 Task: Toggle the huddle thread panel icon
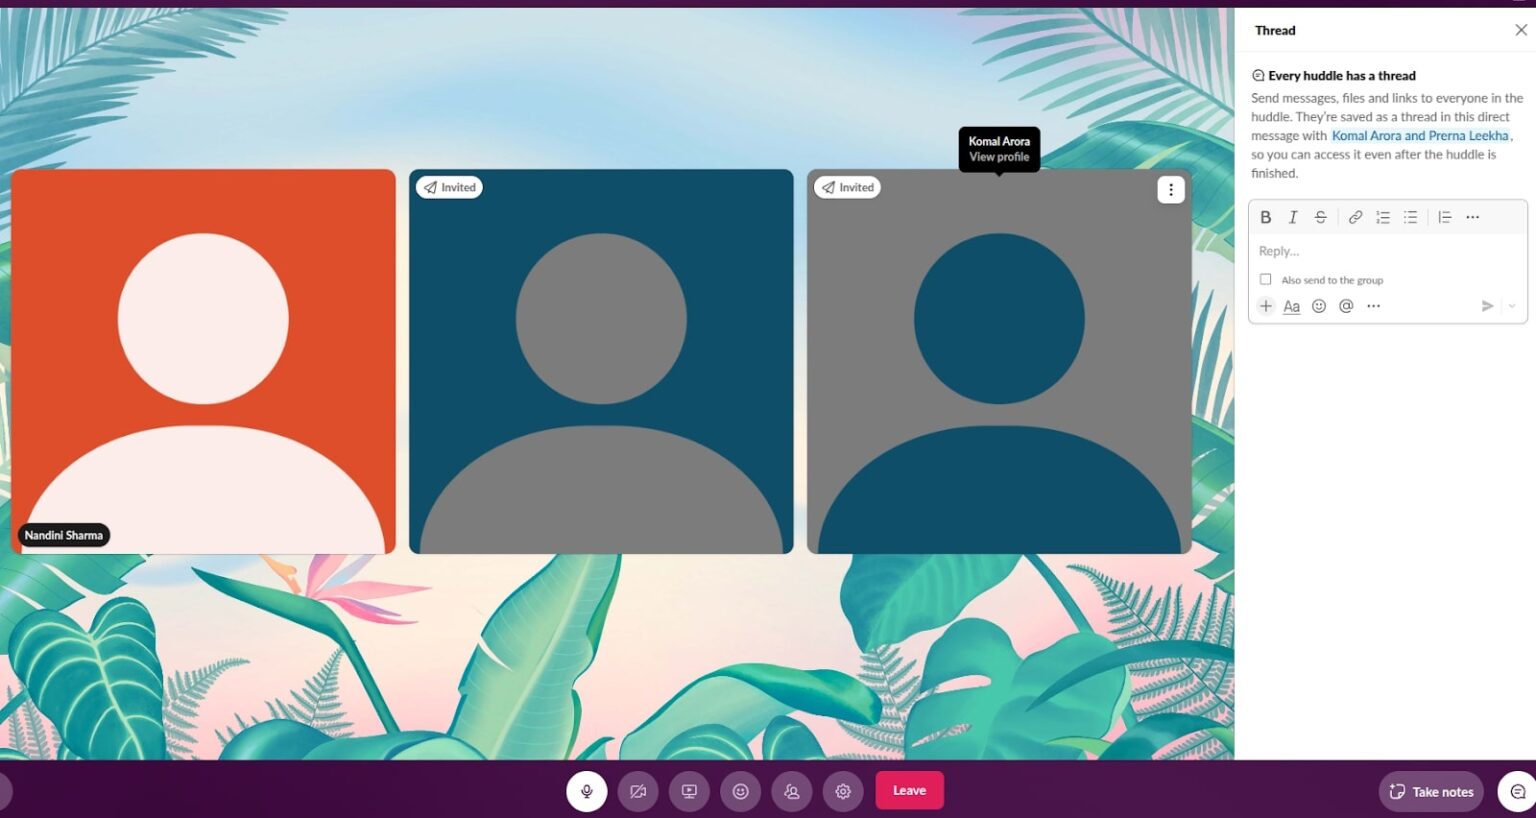click(x=1517, y=791)
